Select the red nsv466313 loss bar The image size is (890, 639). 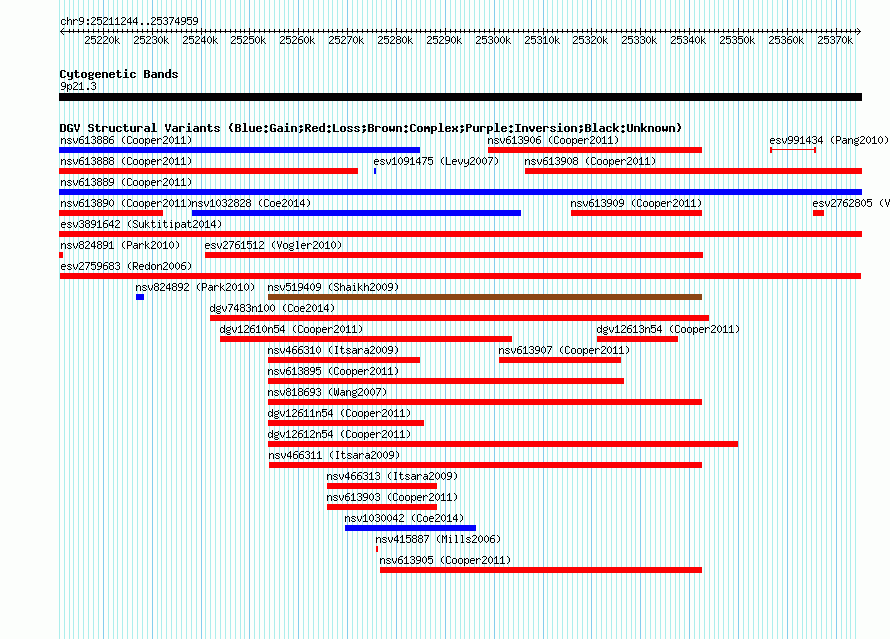(x=382, y=486)
